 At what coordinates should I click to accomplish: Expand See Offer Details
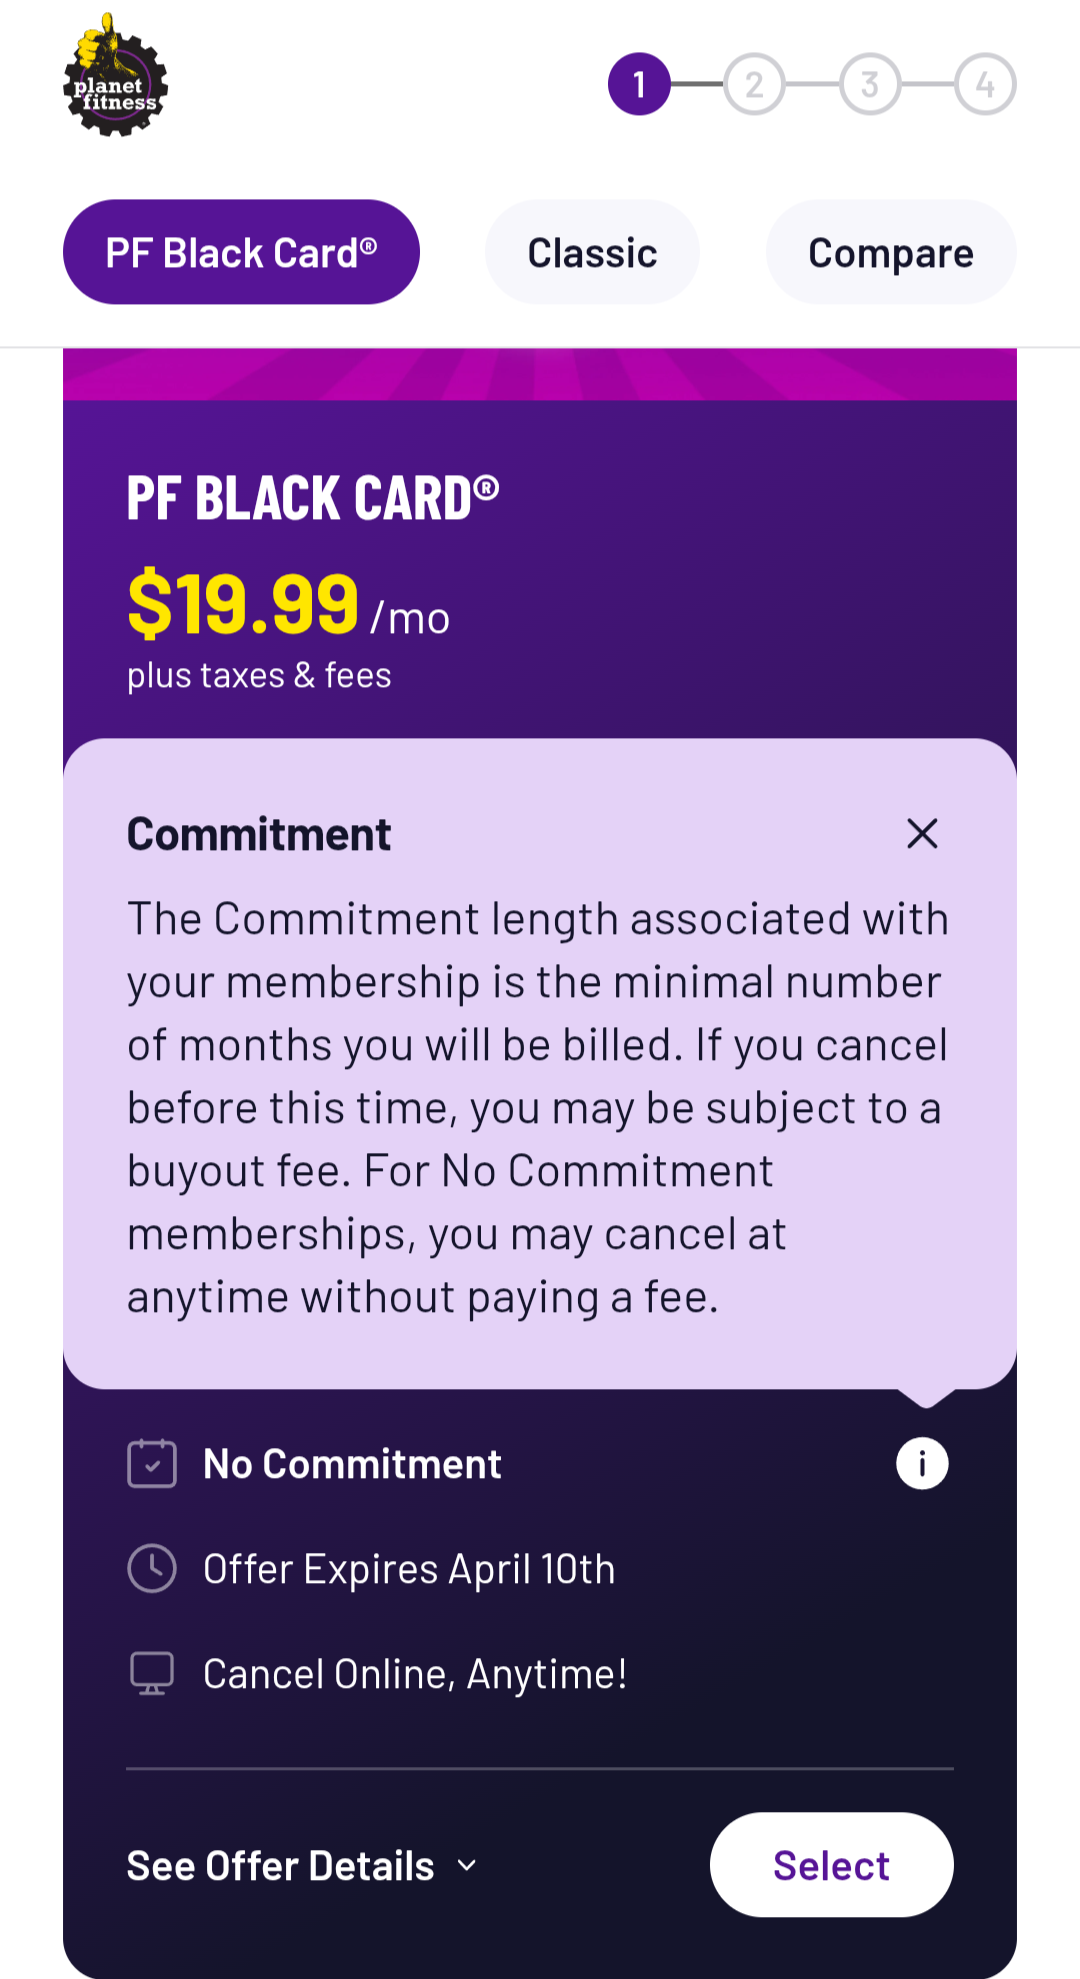(x=281, y=1865)
